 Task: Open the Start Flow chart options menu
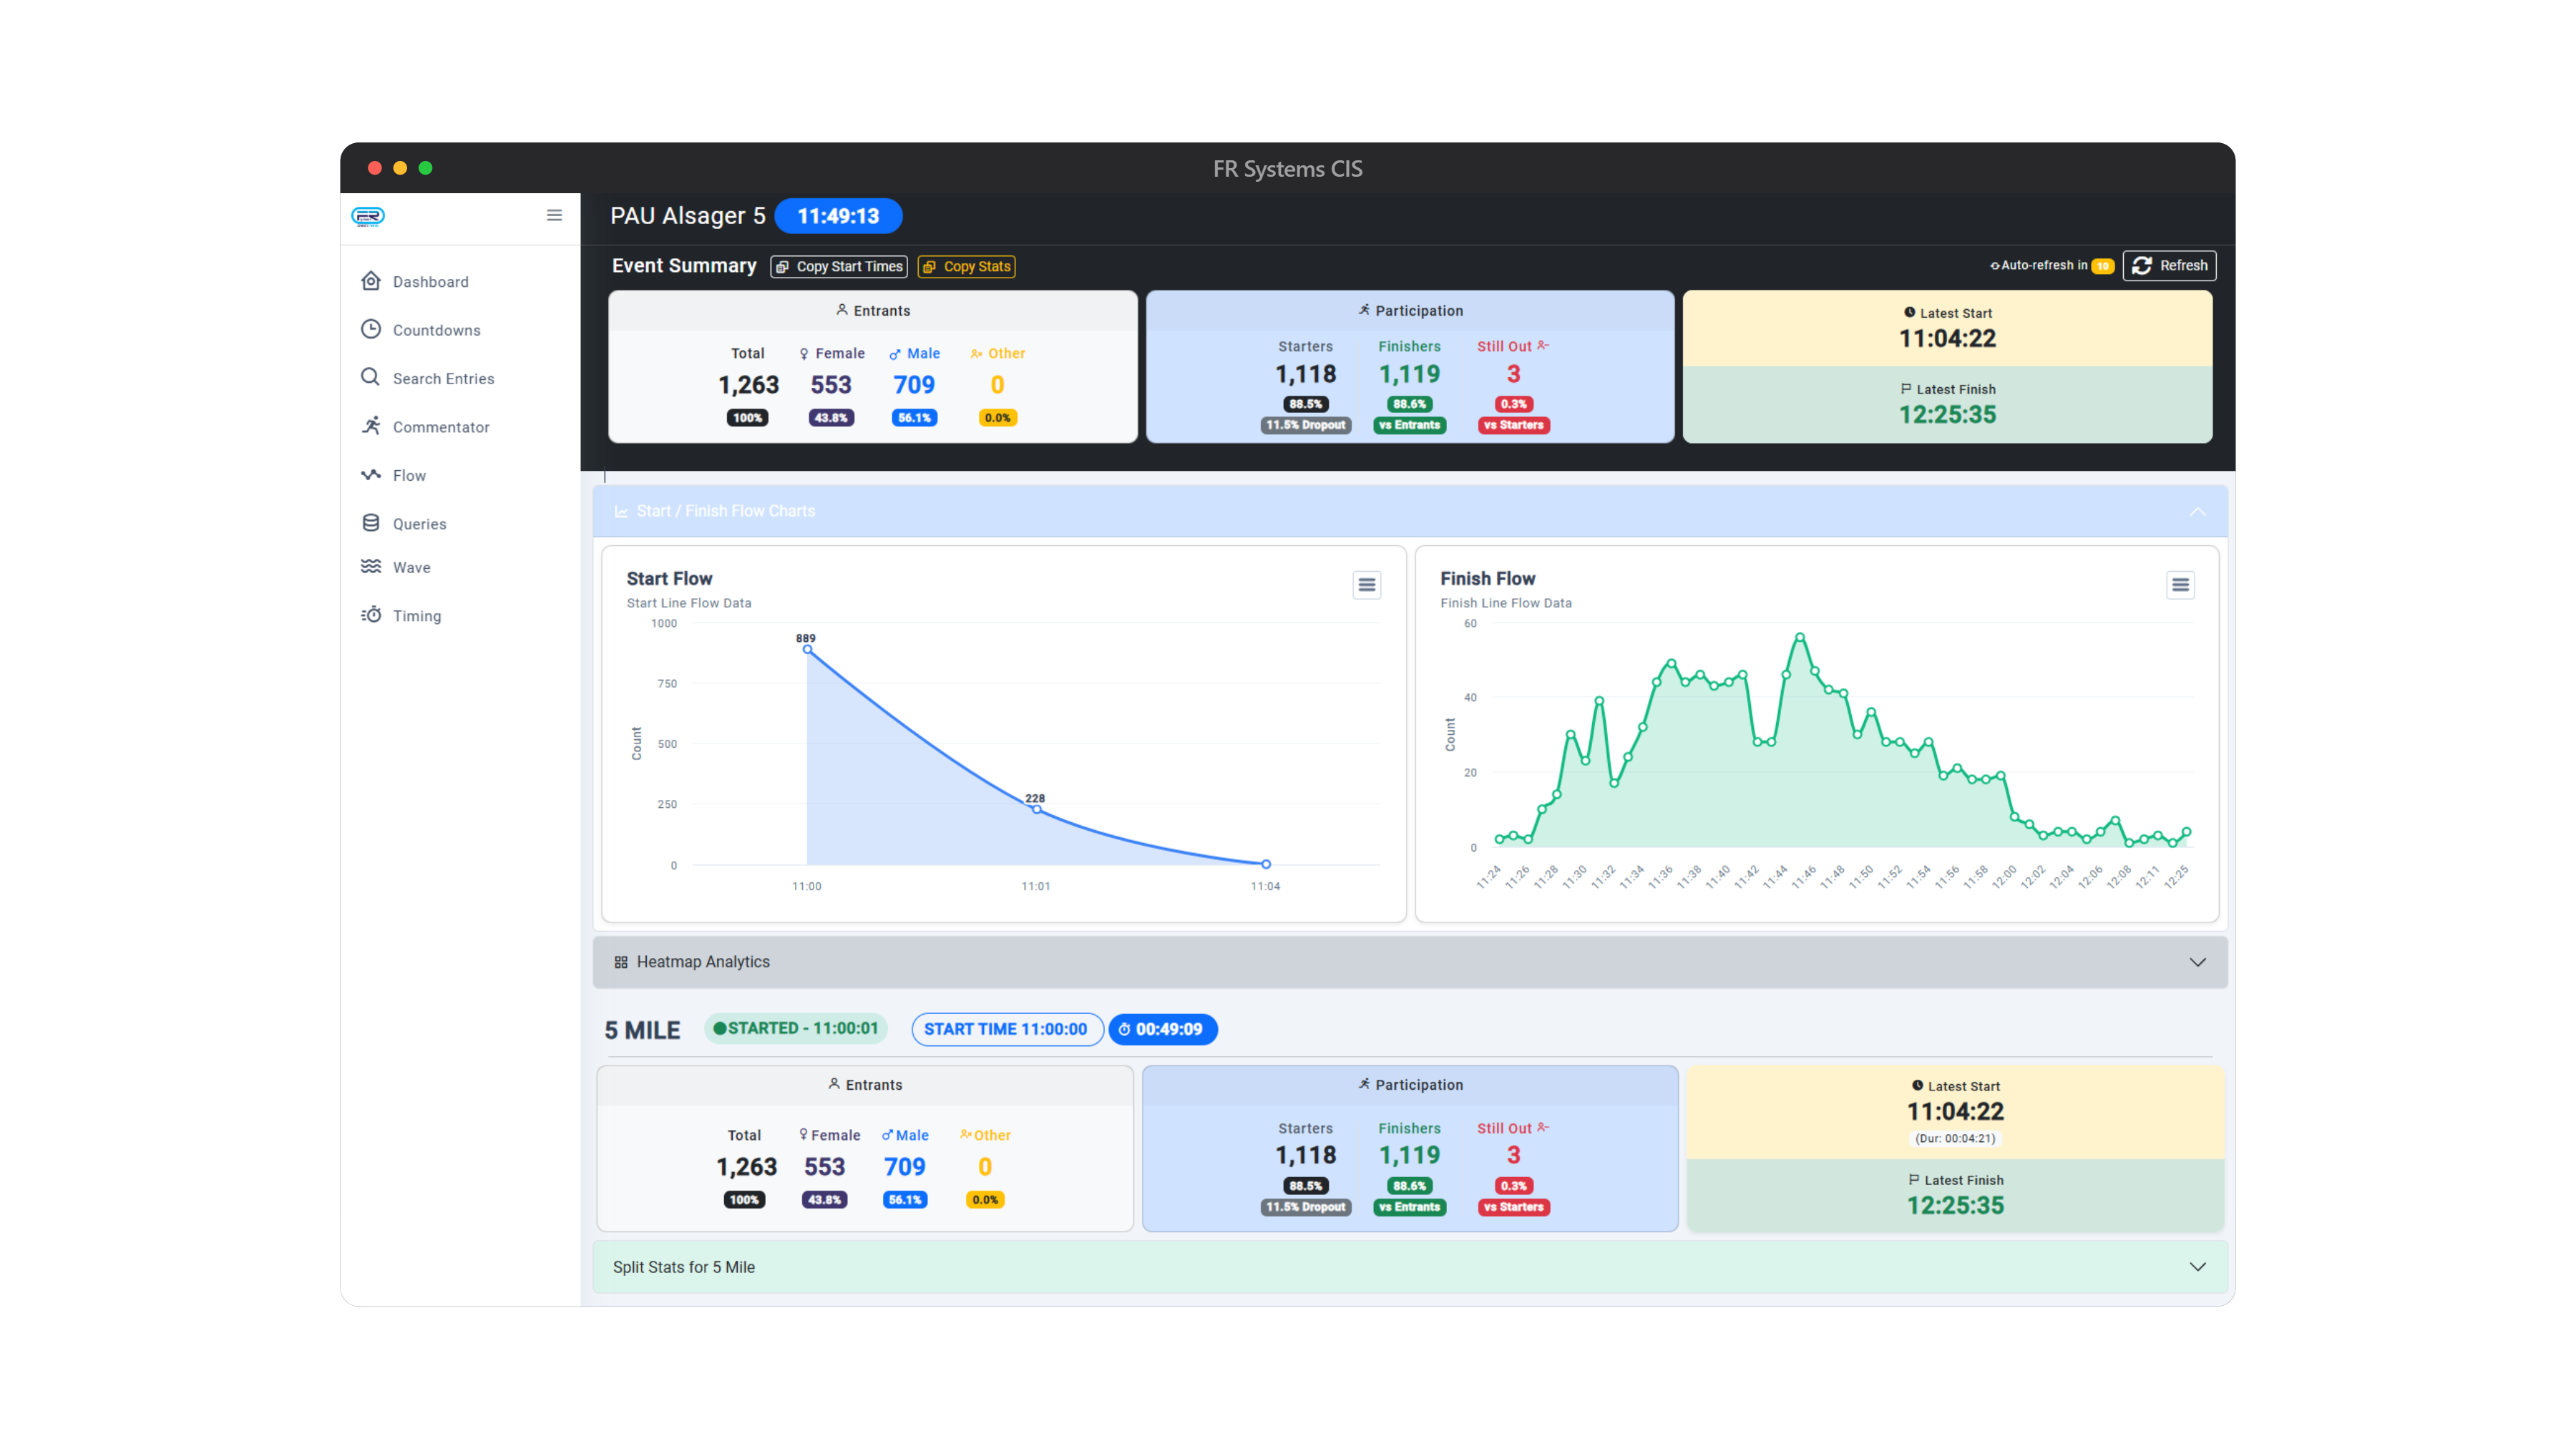point(1366,584)
